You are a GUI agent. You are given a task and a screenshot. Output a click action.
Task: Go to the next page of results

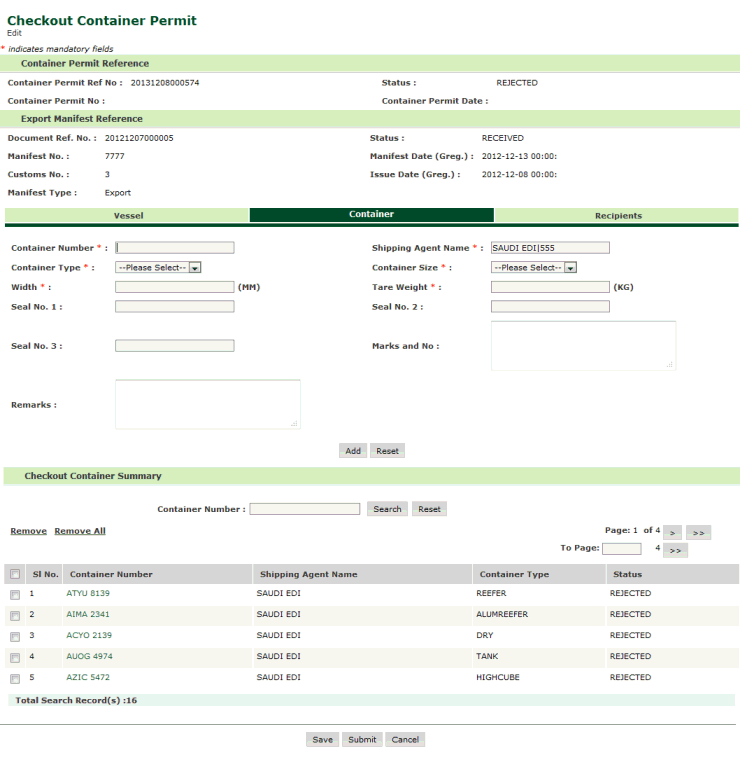coord(673,532)
